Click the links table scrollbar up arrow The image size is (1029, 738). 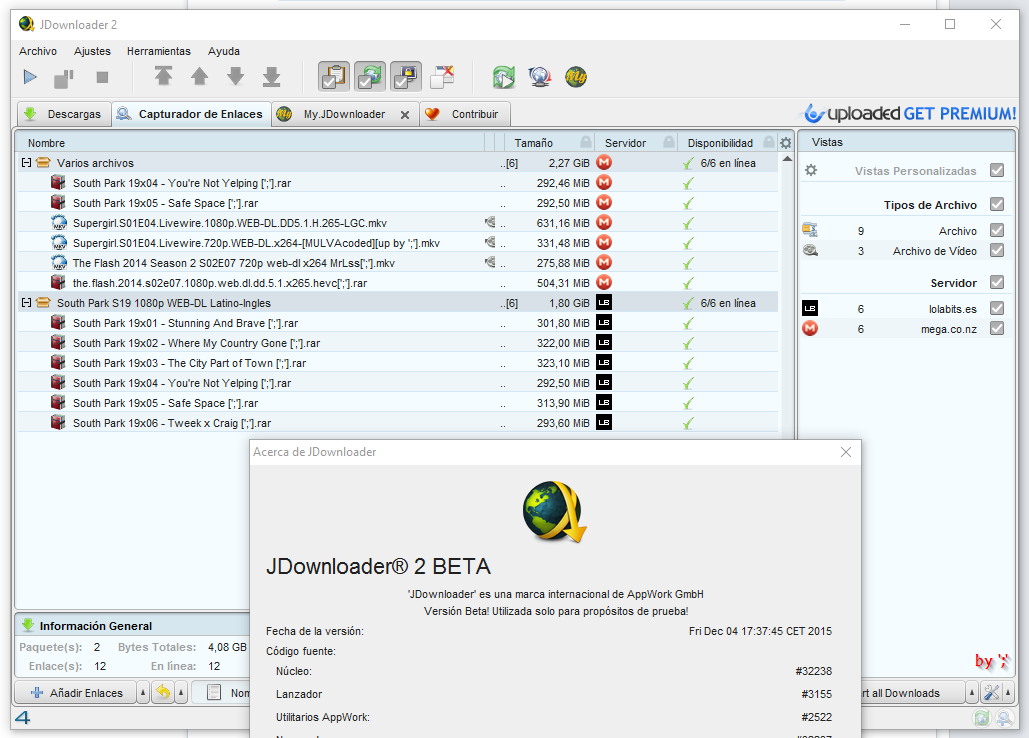(788, 159)
